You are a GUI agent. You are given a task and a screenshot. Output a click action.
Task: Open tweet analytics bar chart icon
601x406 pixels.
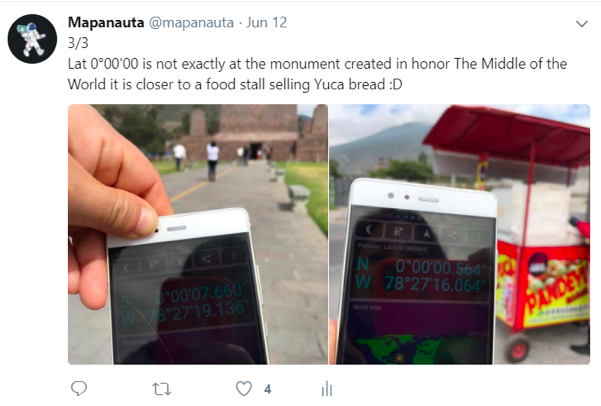(x=327, y=389)
